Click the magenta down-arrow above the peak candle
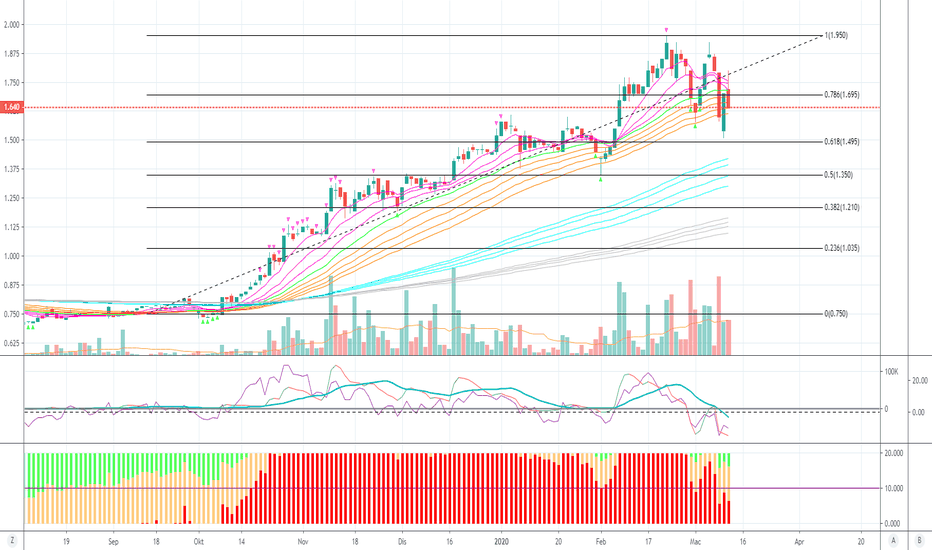The image size is (932, 550). pyautogui.click(x=666, y=30)
